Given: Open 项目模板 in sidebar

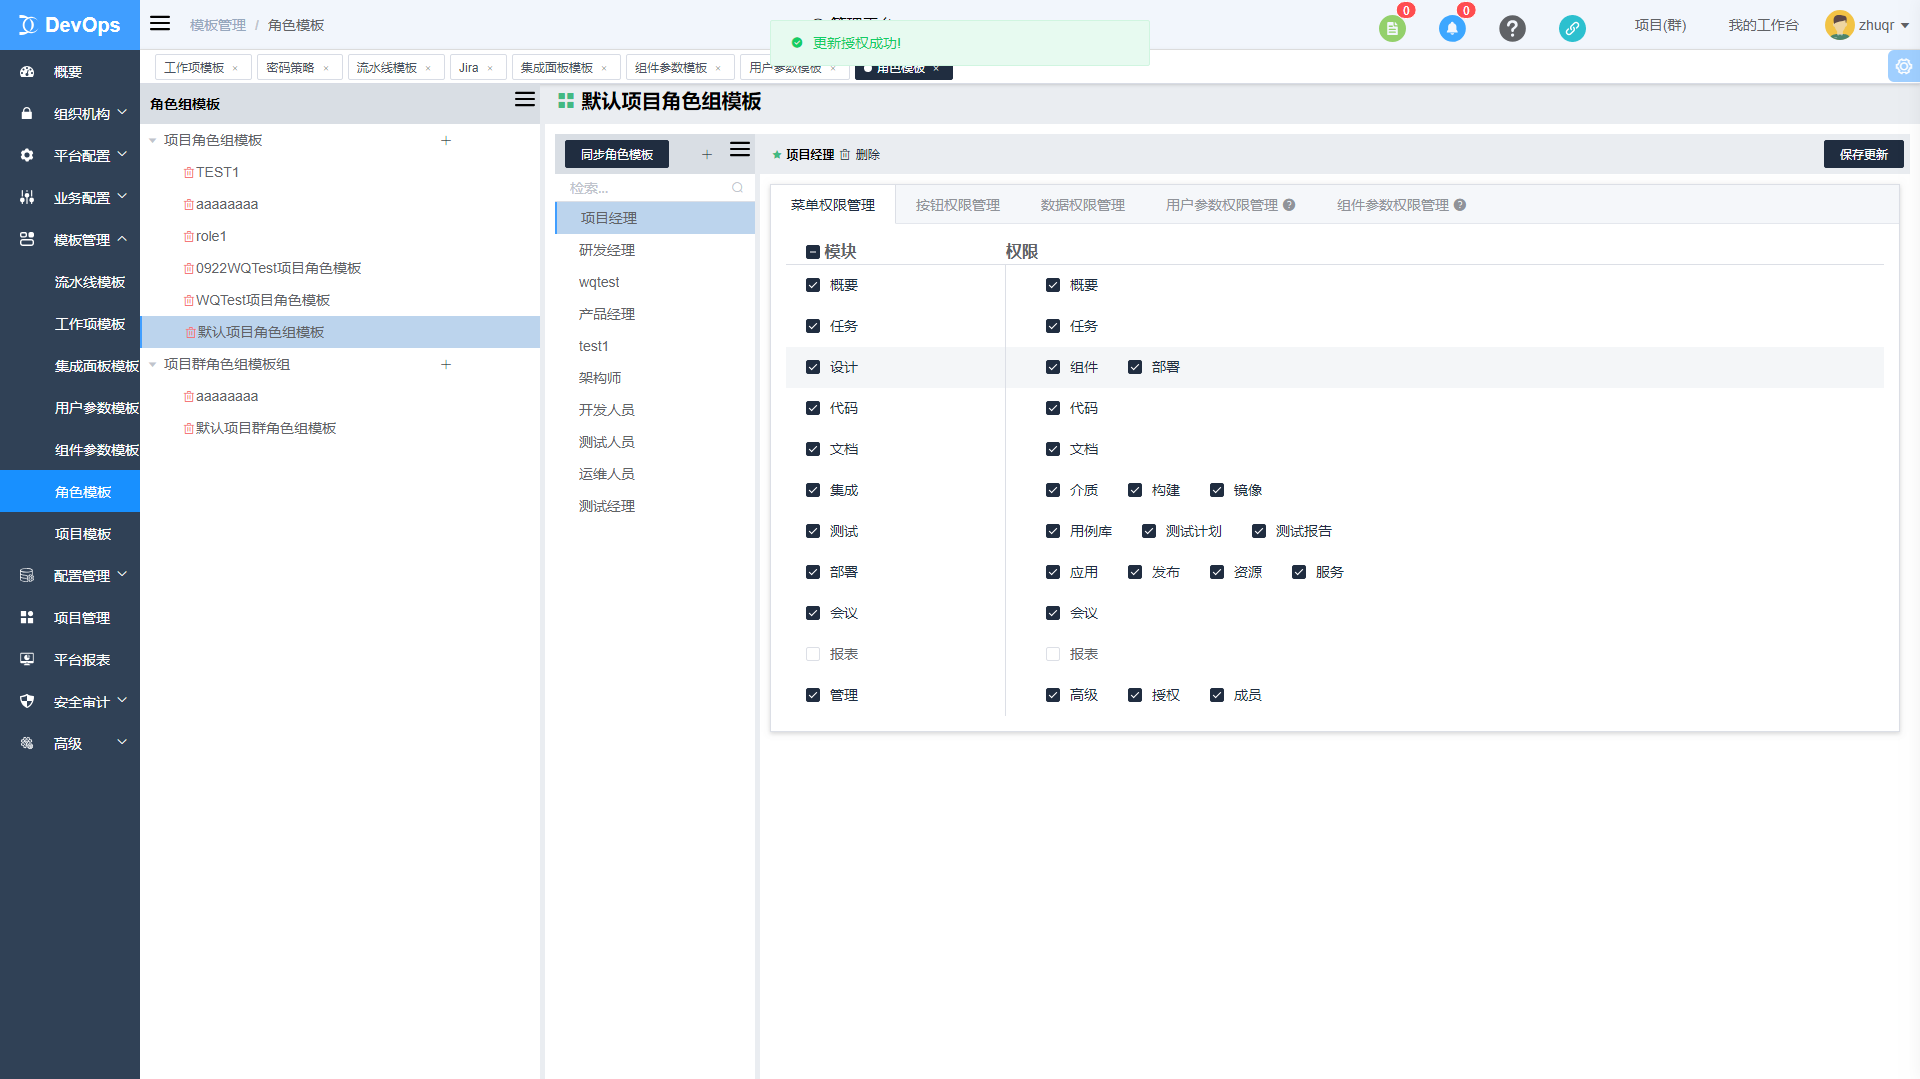Looking at the screenshot, I should coord(83,534).
